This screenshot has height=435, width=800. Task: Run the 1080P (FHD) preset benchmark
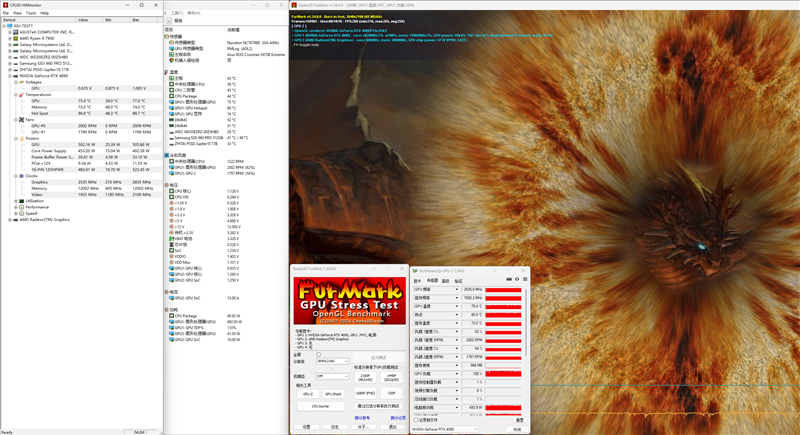click(365, 393)
